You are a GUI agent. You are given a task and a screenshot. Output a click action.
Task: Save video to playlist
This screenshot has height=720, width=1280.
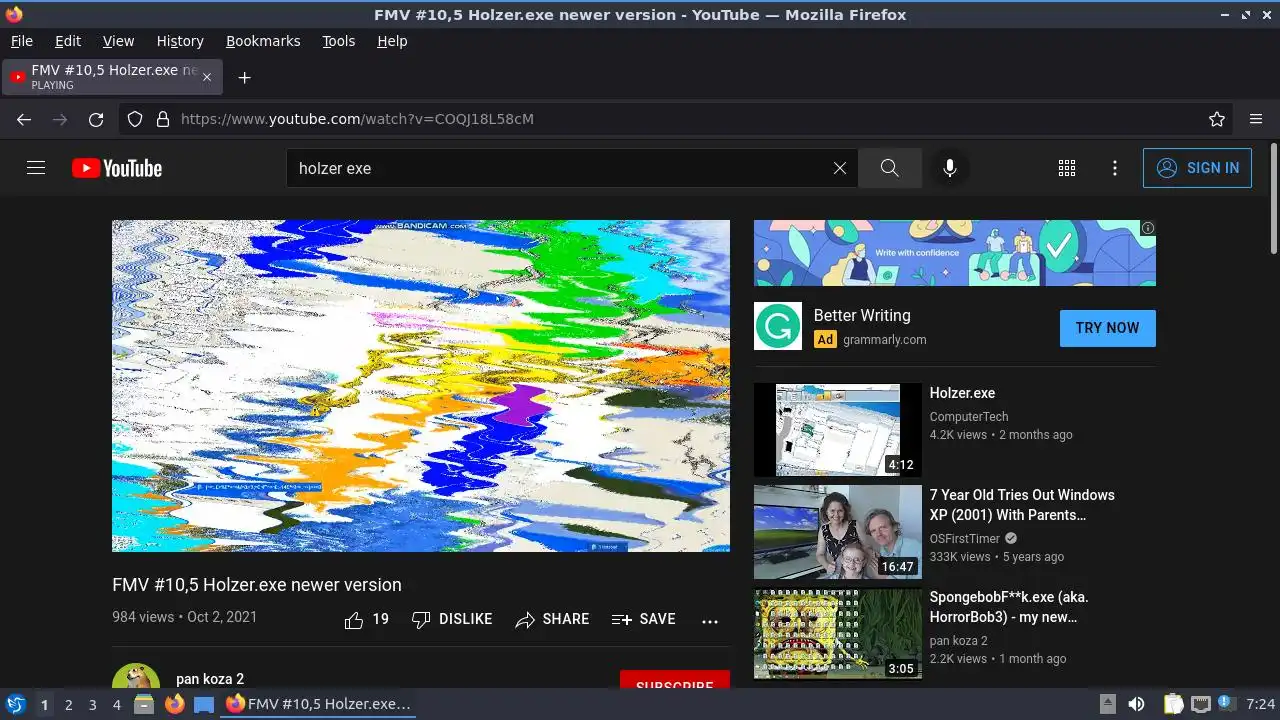[x=643, y=620]
